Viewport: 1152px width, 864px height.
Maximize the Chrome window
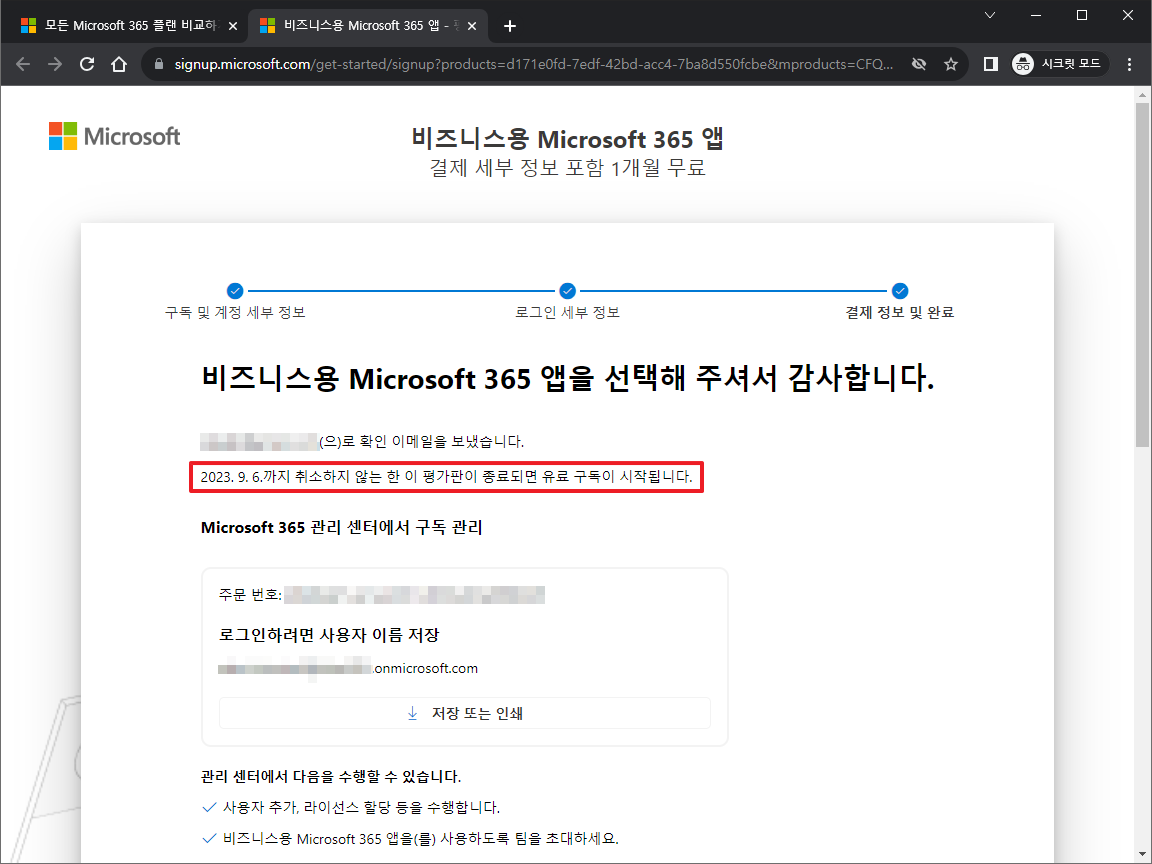[1082, 15]
